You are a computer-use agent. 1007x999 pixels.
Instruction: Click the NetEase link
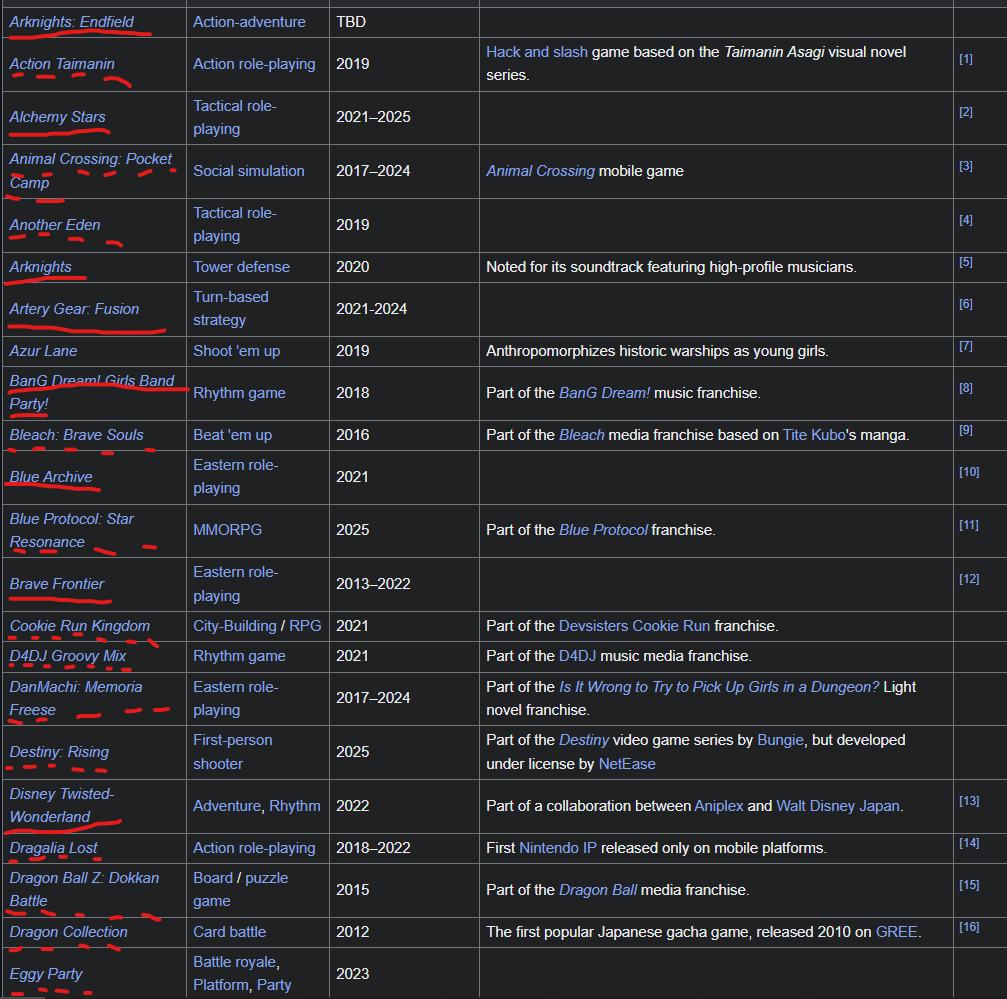point(627,764)
